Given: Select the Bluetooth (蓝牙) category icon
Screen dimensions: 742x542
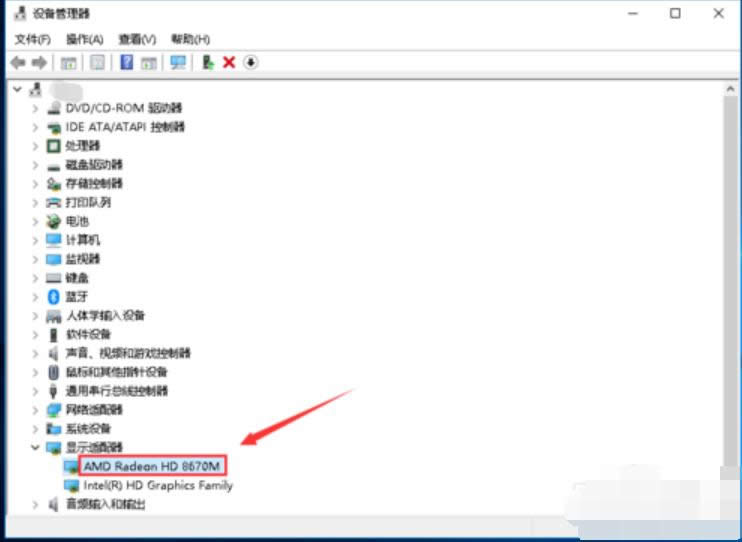Looking at the screenshot, I should click(x=54, y=297).
